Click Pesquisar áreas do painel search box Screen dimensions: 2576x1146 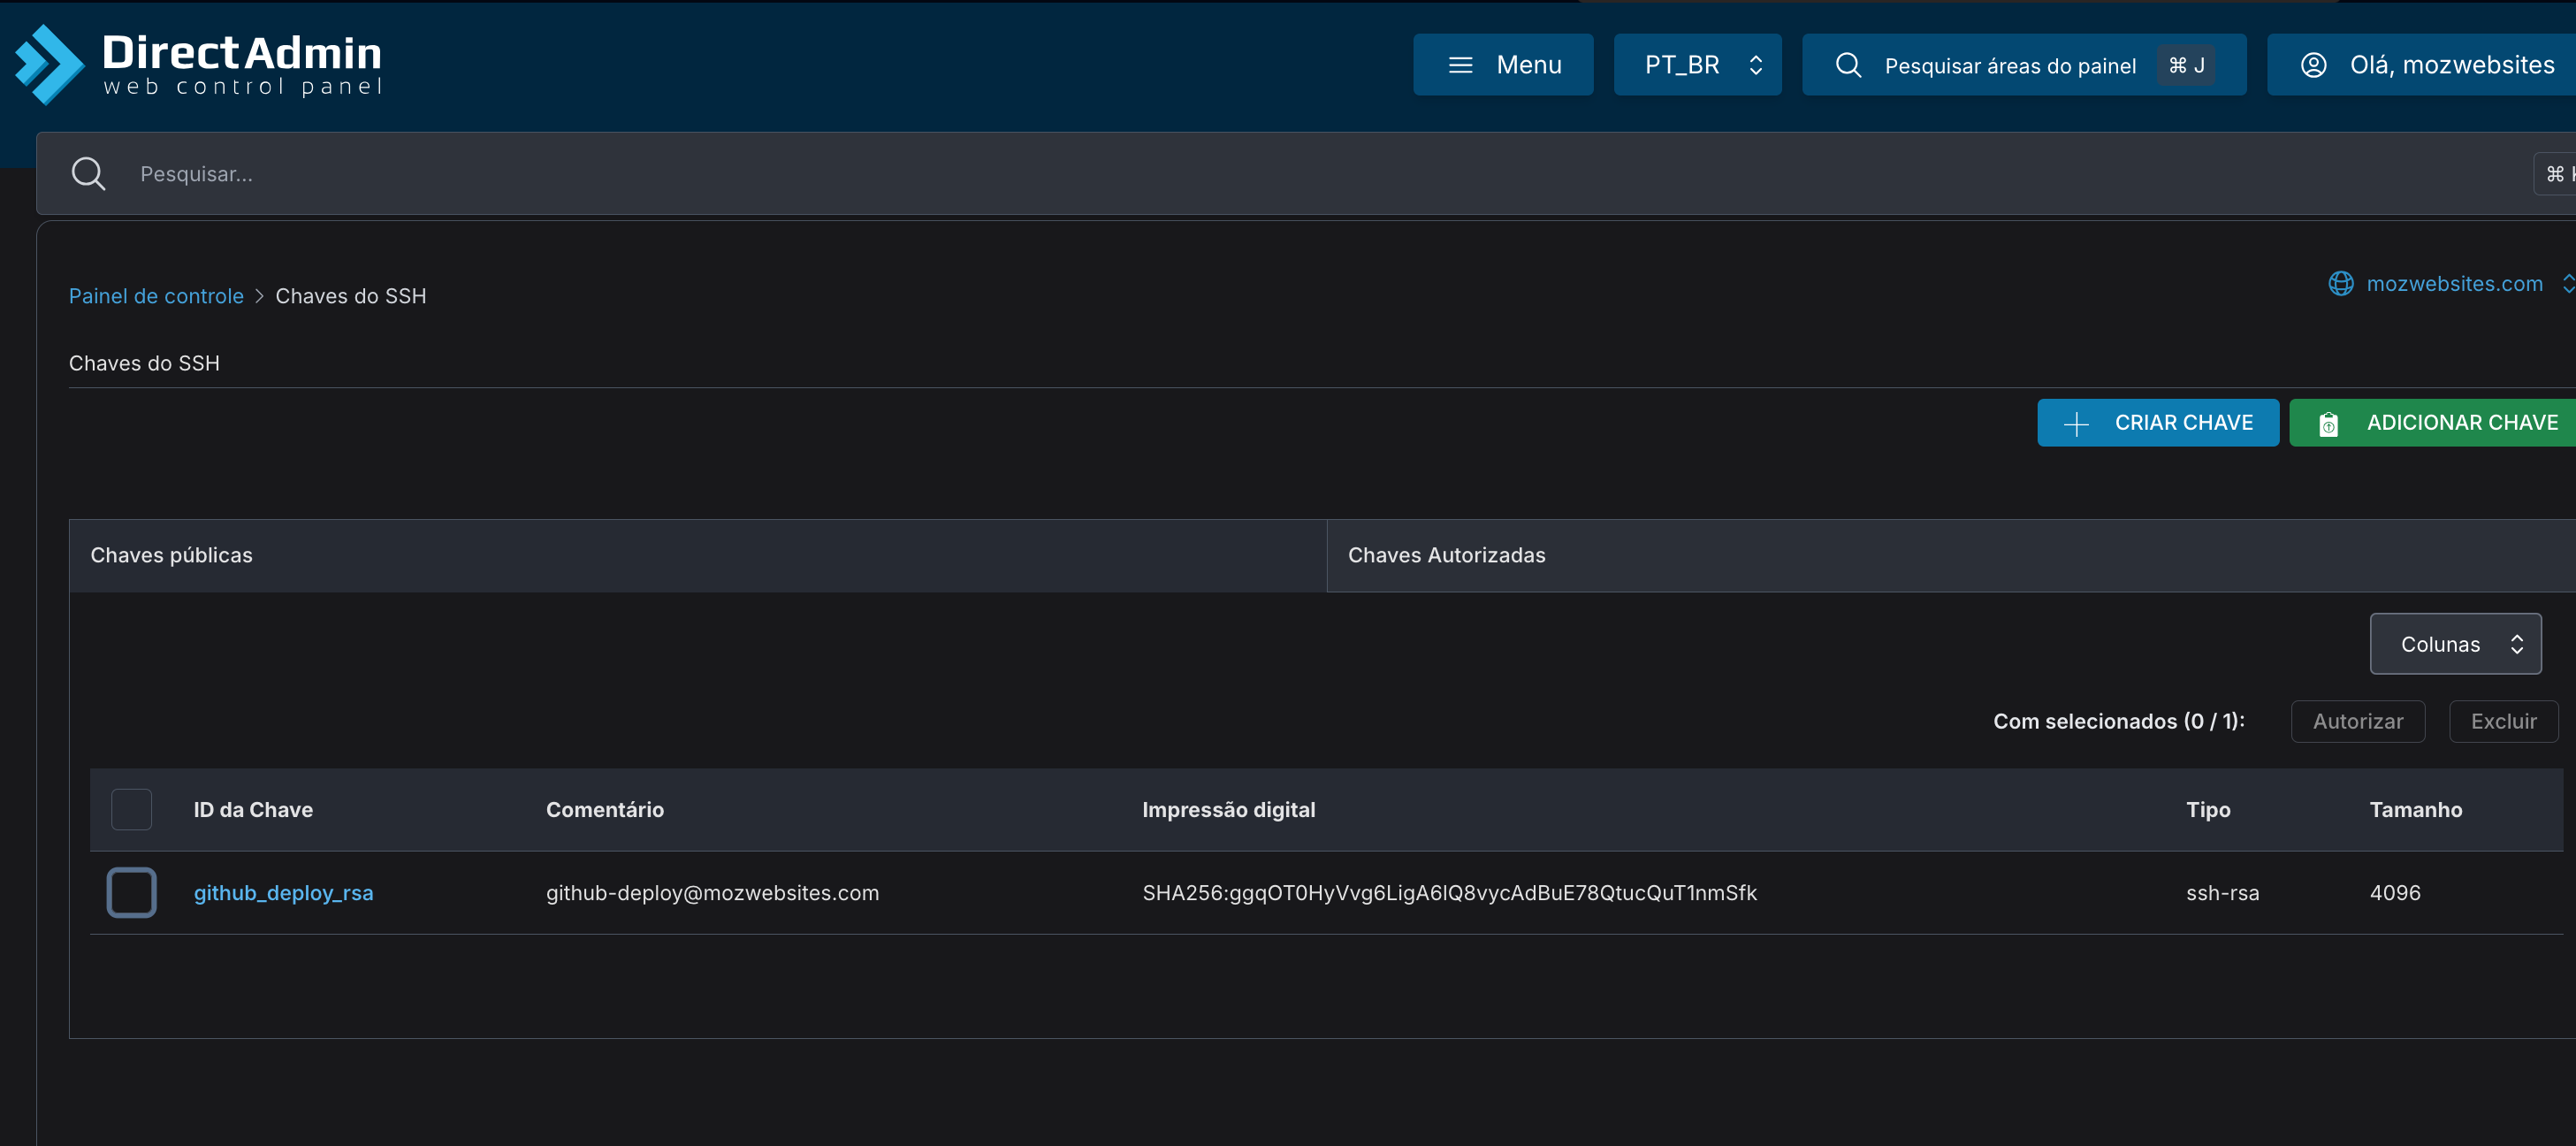coord(2024,65)
